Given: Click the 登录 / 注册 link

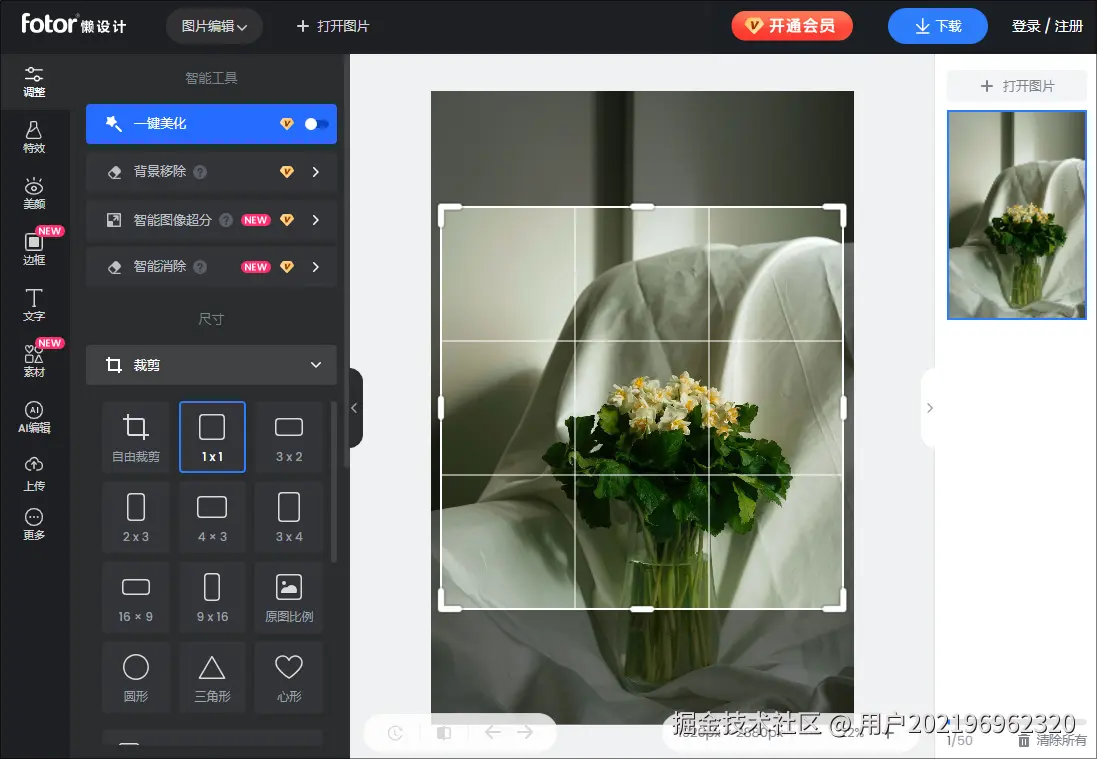Looking at the screenshot, I should (x=1047, y=27).
